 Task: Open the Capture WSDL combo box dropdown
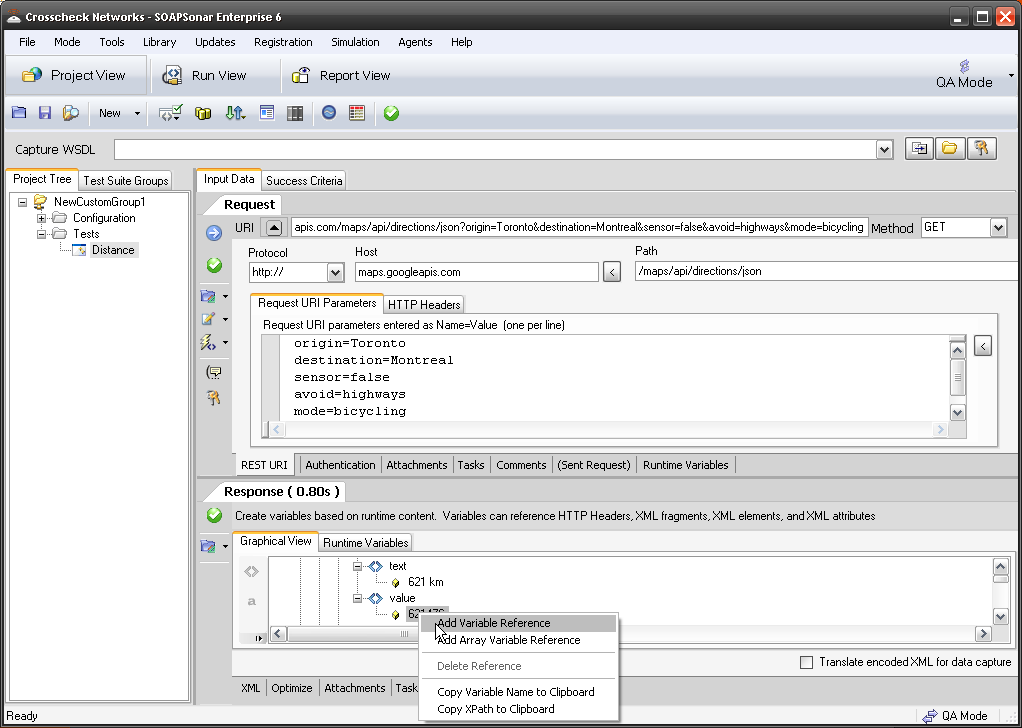coord(884,149)
